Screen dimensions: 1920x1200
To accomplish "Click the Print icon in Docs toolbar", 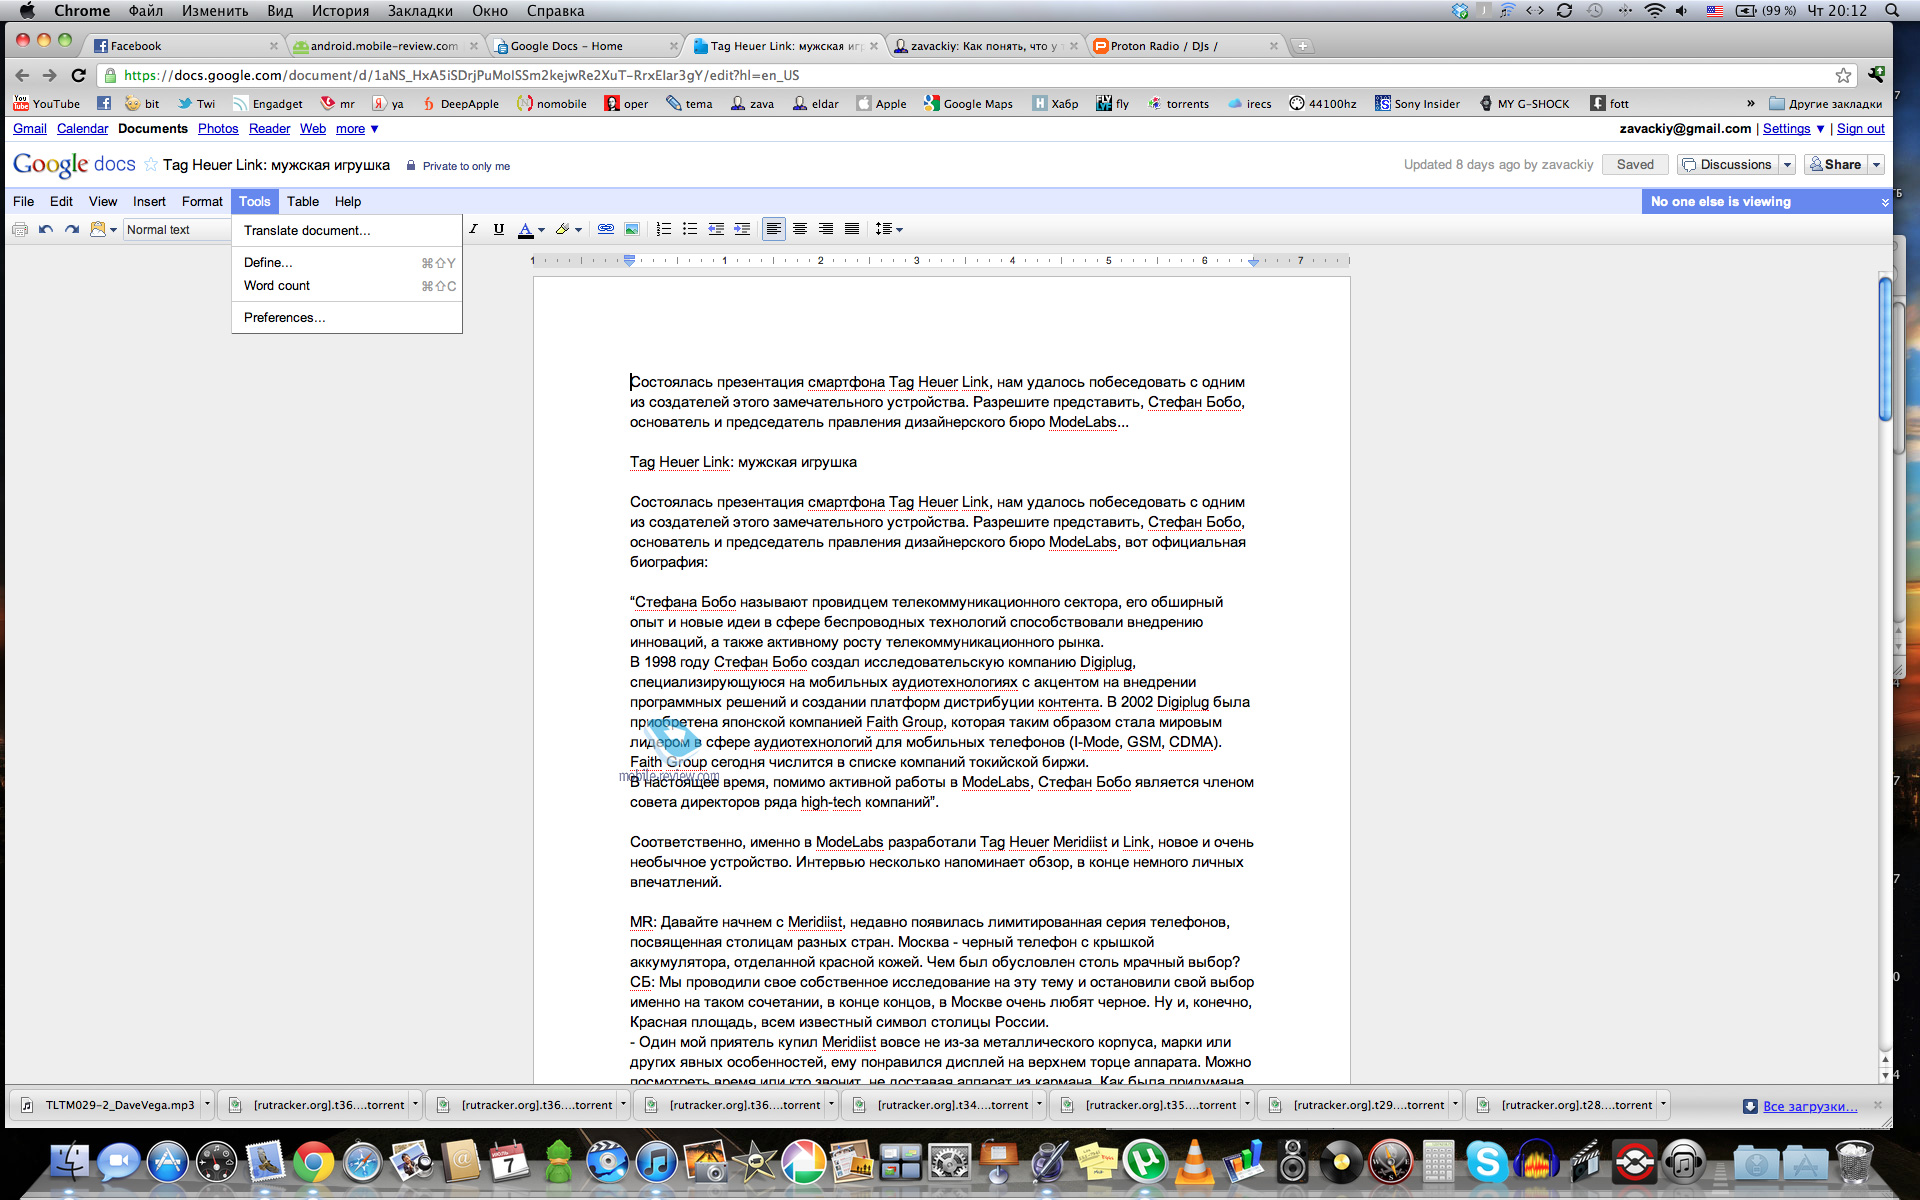I will [20, 229].
